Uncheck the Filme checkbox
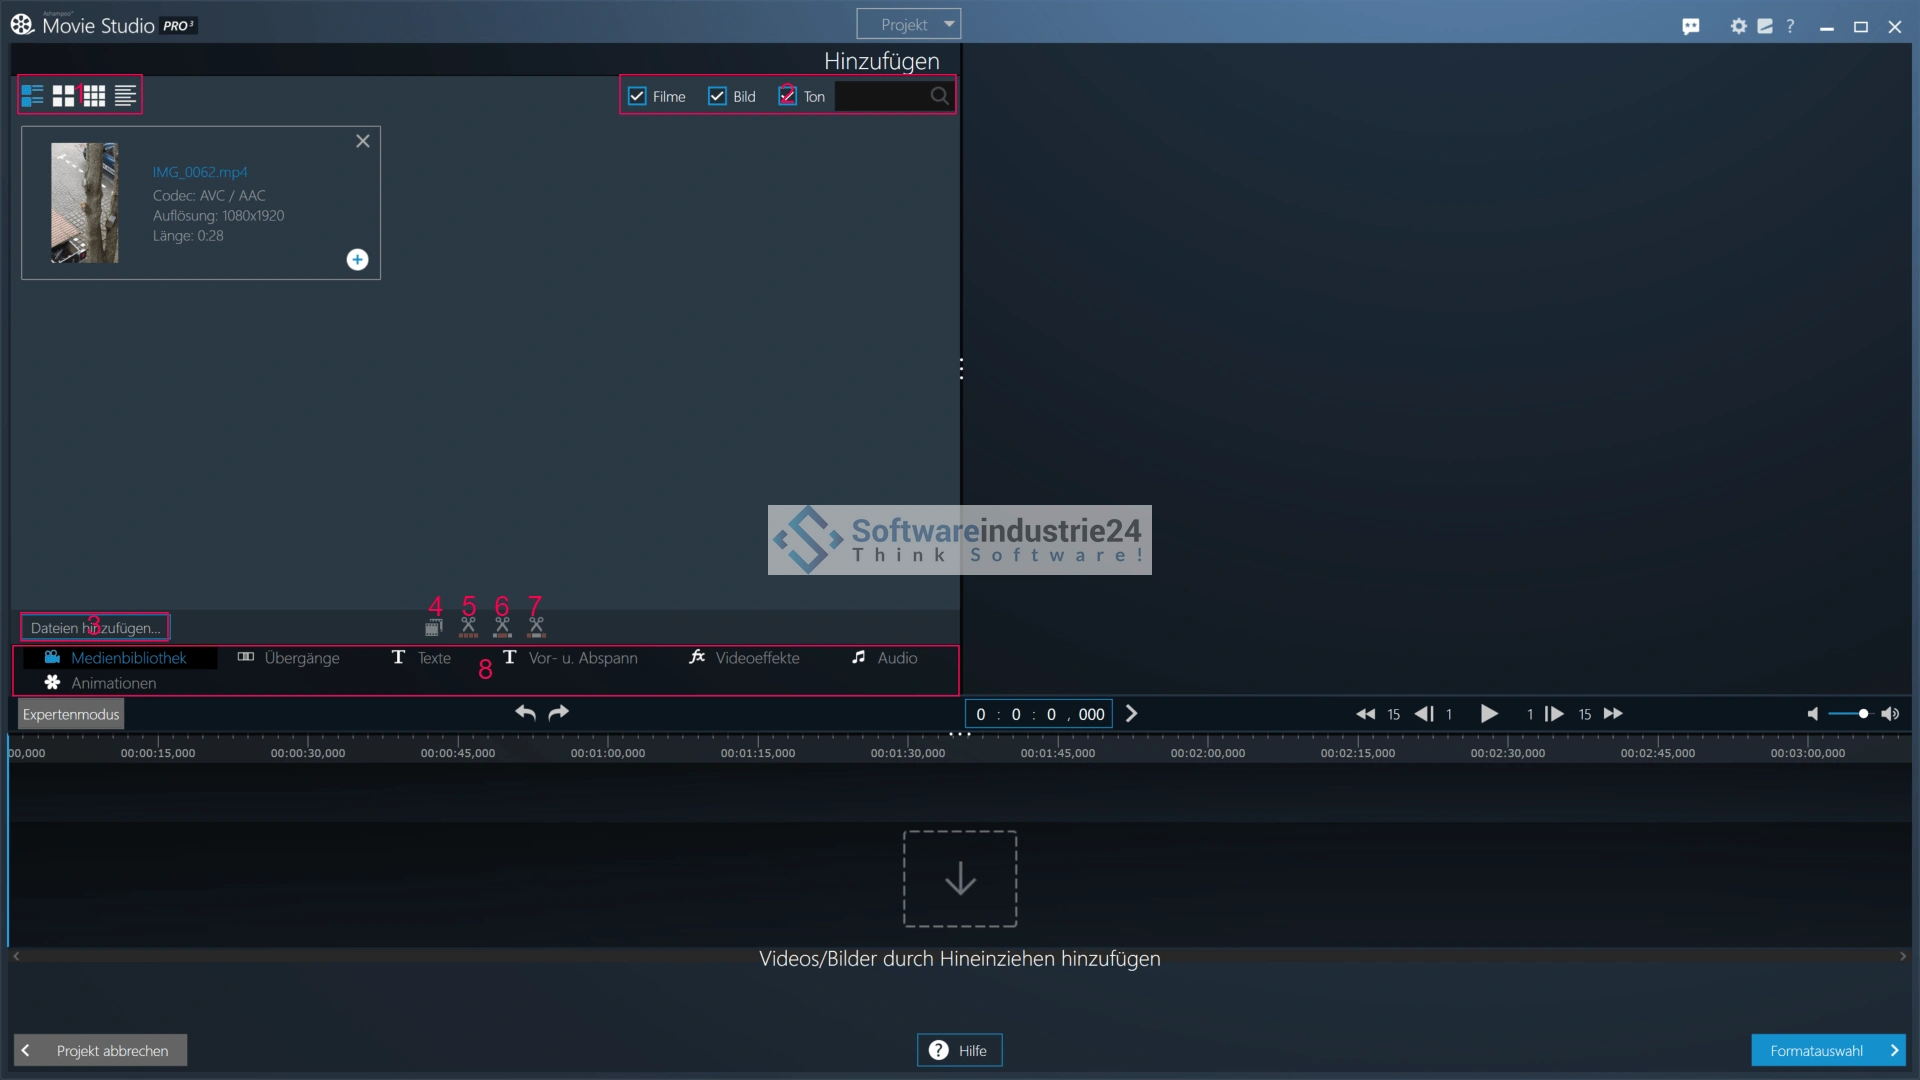1920x1080 pixels. click(x=637, y=96)
